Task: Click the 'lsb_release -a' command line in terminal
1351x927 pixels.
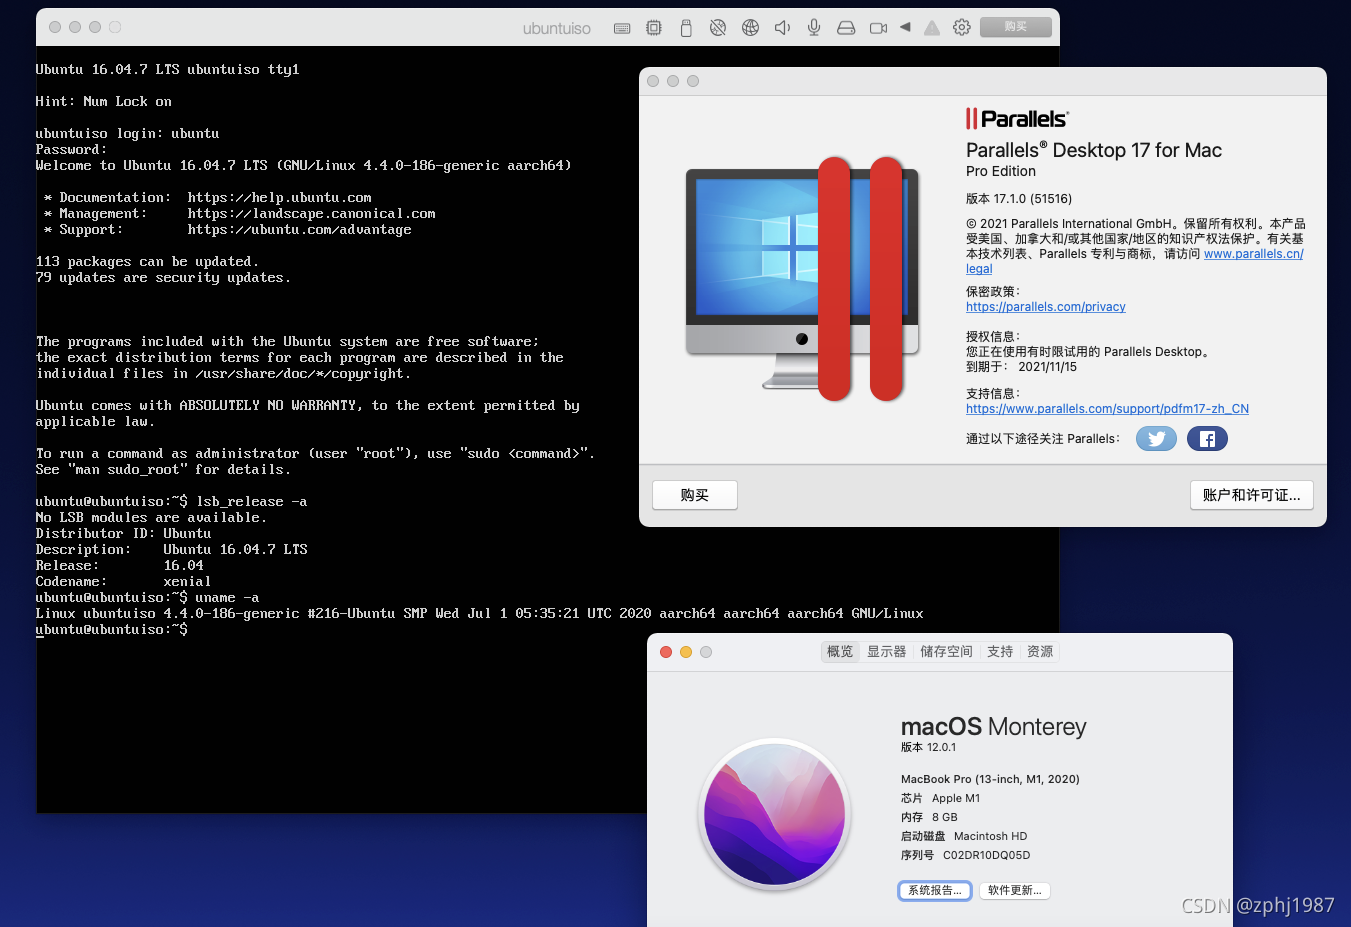Action: [172, 502]
